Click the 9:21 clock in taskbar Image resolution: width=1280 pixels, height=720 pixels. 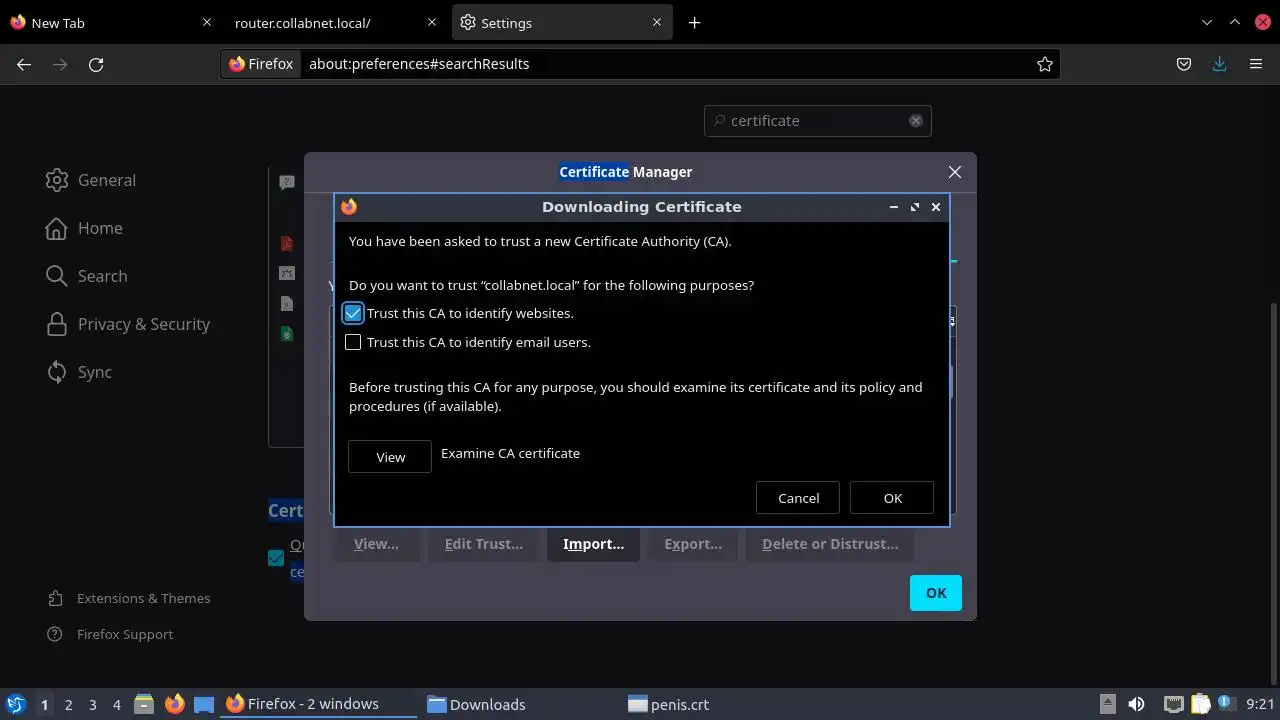coord(1260,704)
